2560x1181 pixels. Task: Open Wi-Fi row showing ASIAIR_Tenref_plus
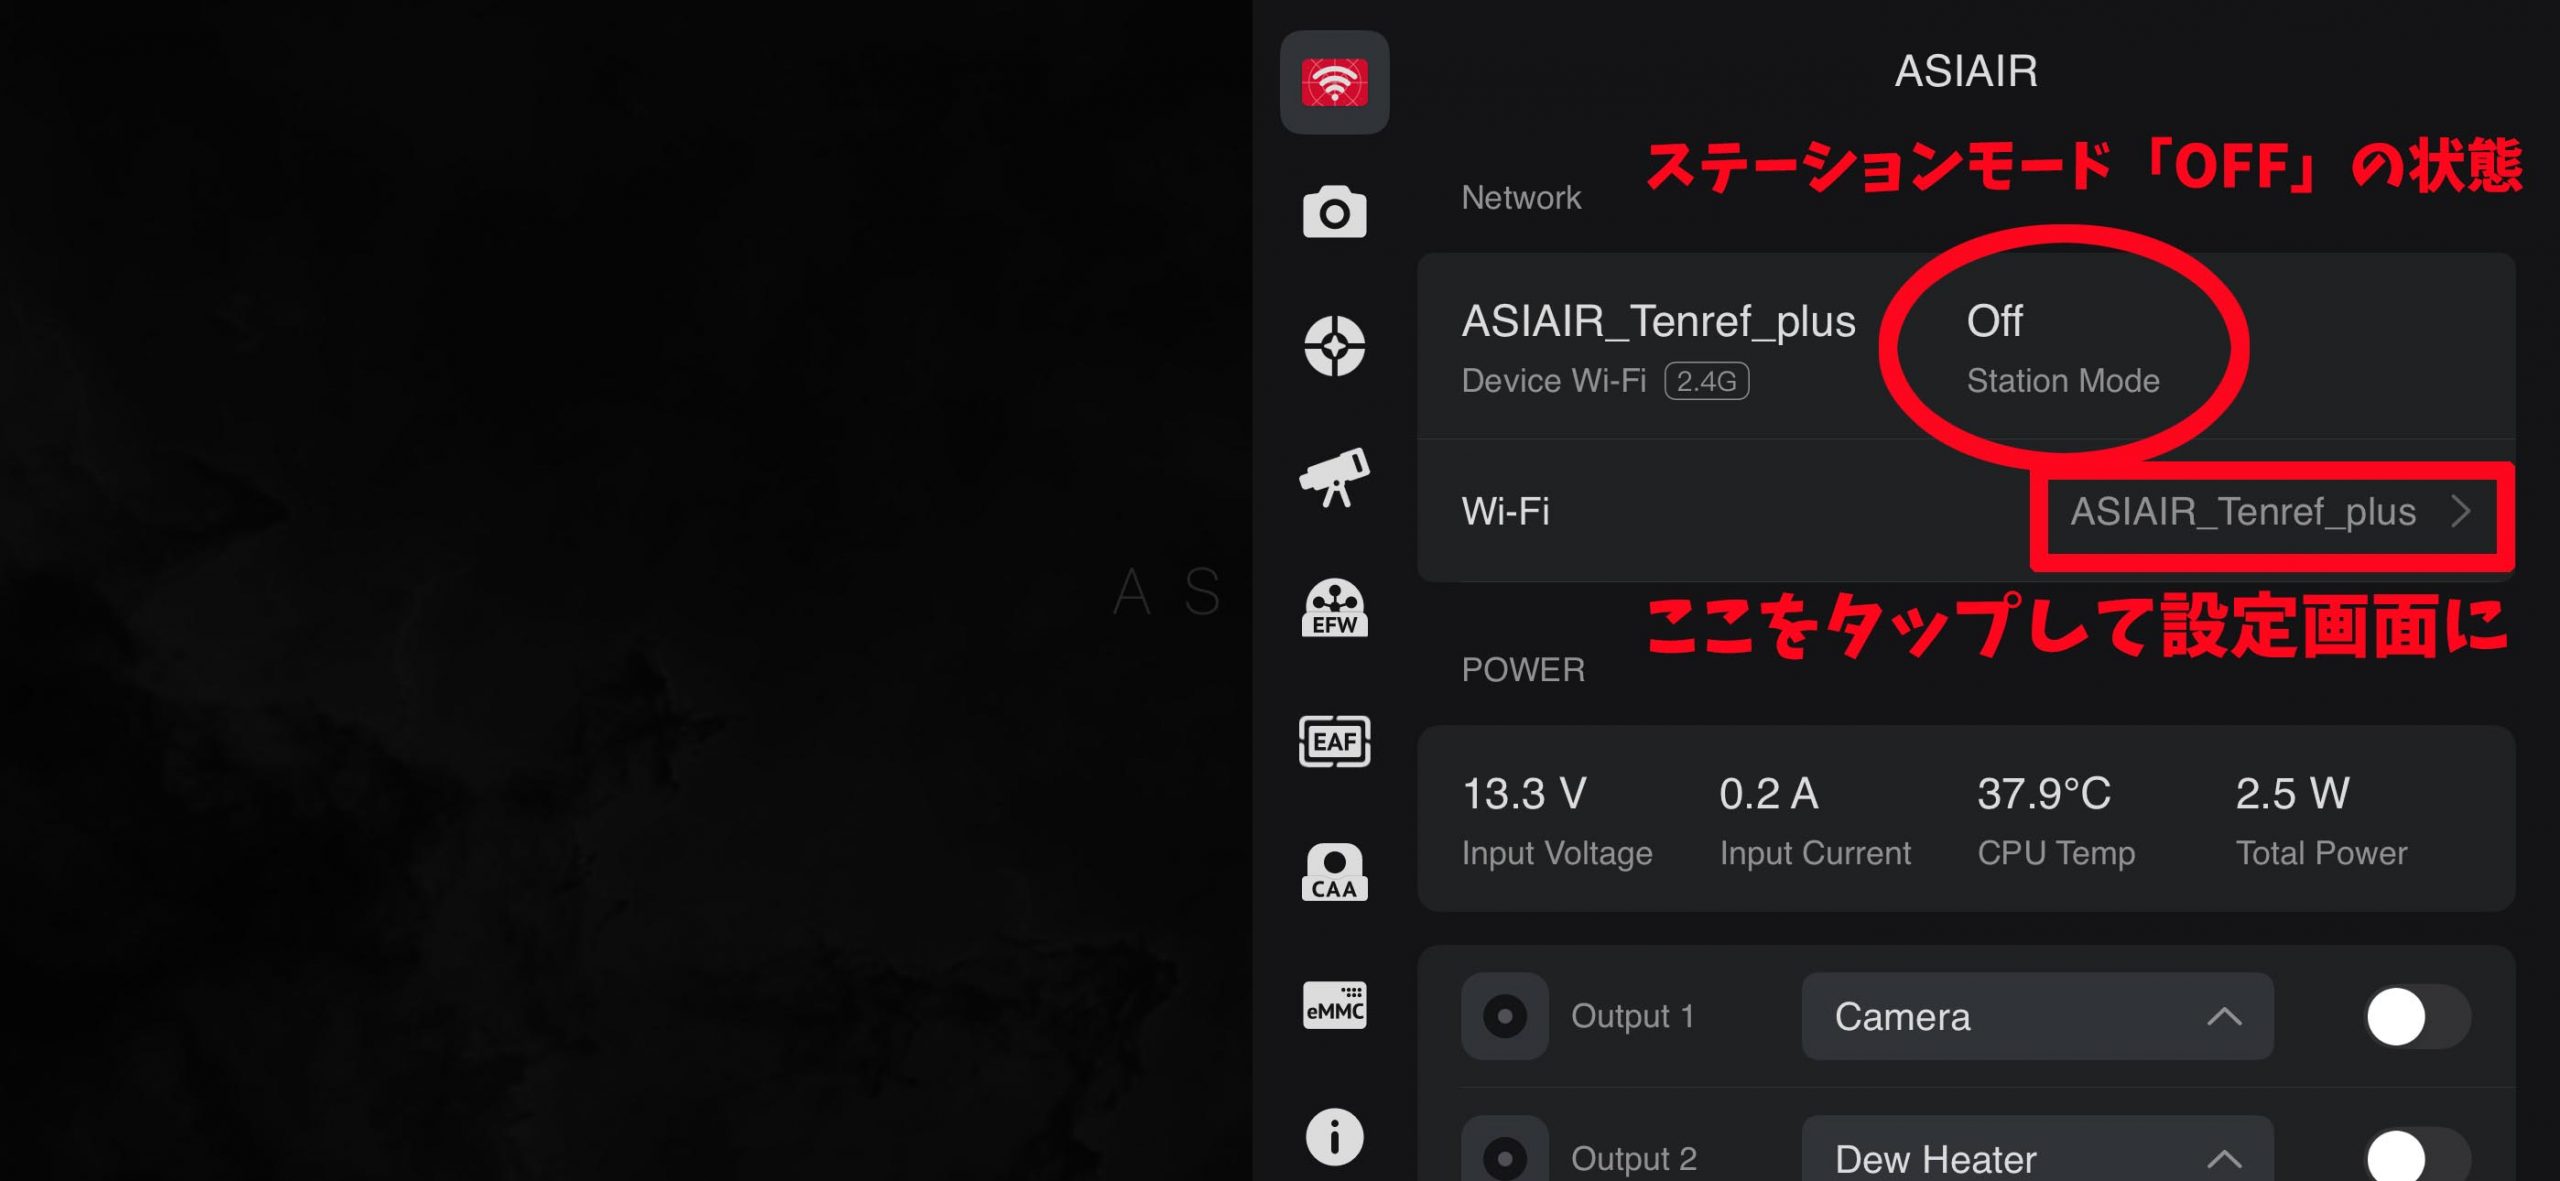[1966, 511]
